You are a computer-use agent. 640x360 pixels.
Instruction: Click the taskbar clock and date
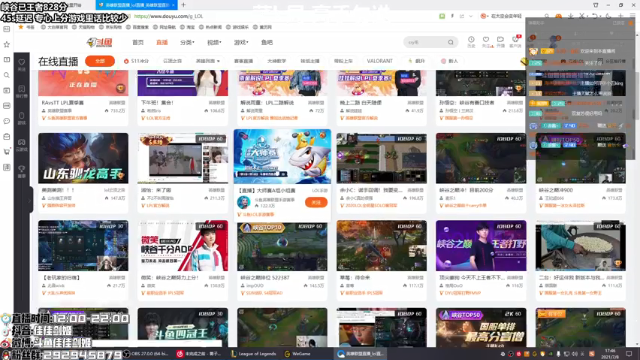[611, 353]
